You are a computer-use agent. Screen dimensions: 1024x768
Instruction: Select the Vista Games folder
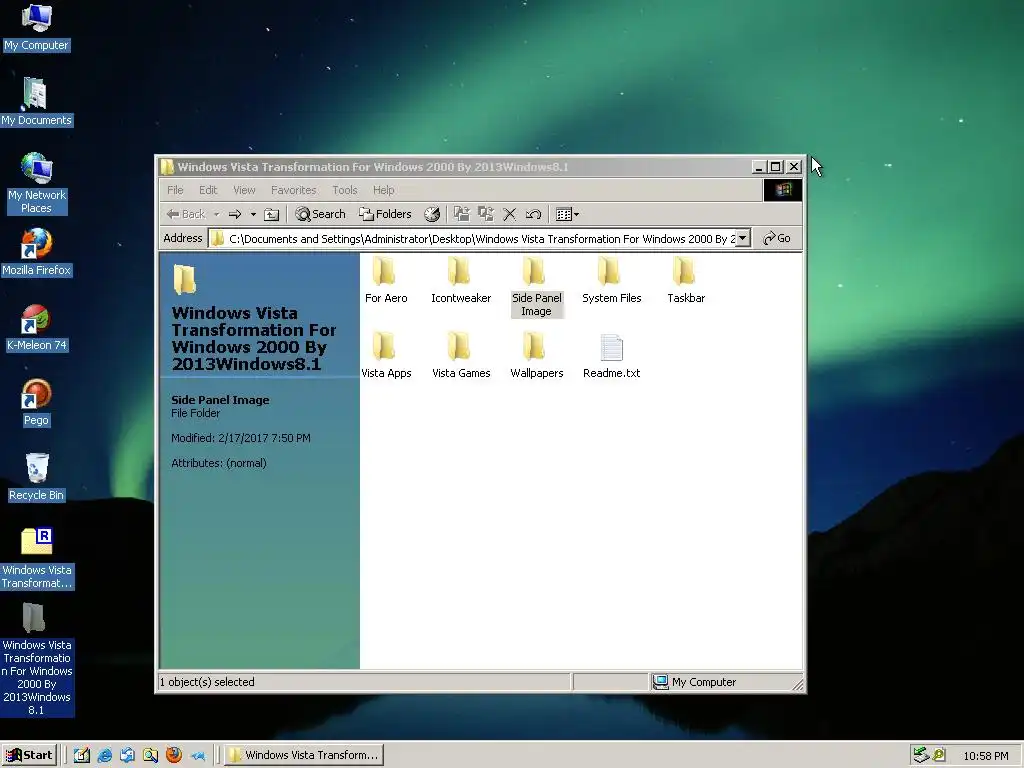(460, 355)
